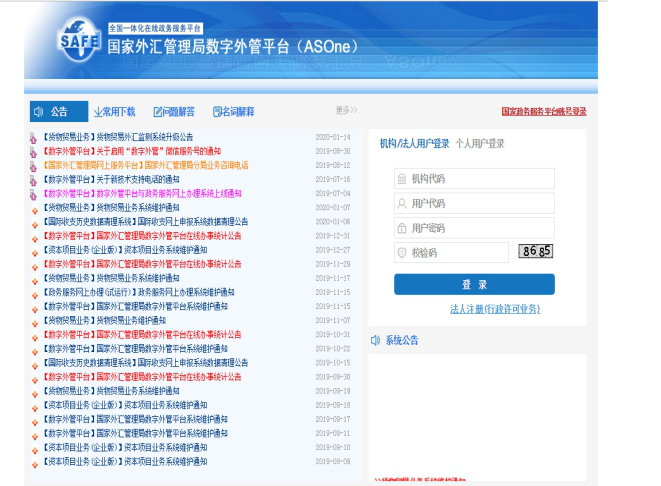Open 货物贸易外汇监测系统升级公告 announcement

pyautogui.click(x=118, y=137)
